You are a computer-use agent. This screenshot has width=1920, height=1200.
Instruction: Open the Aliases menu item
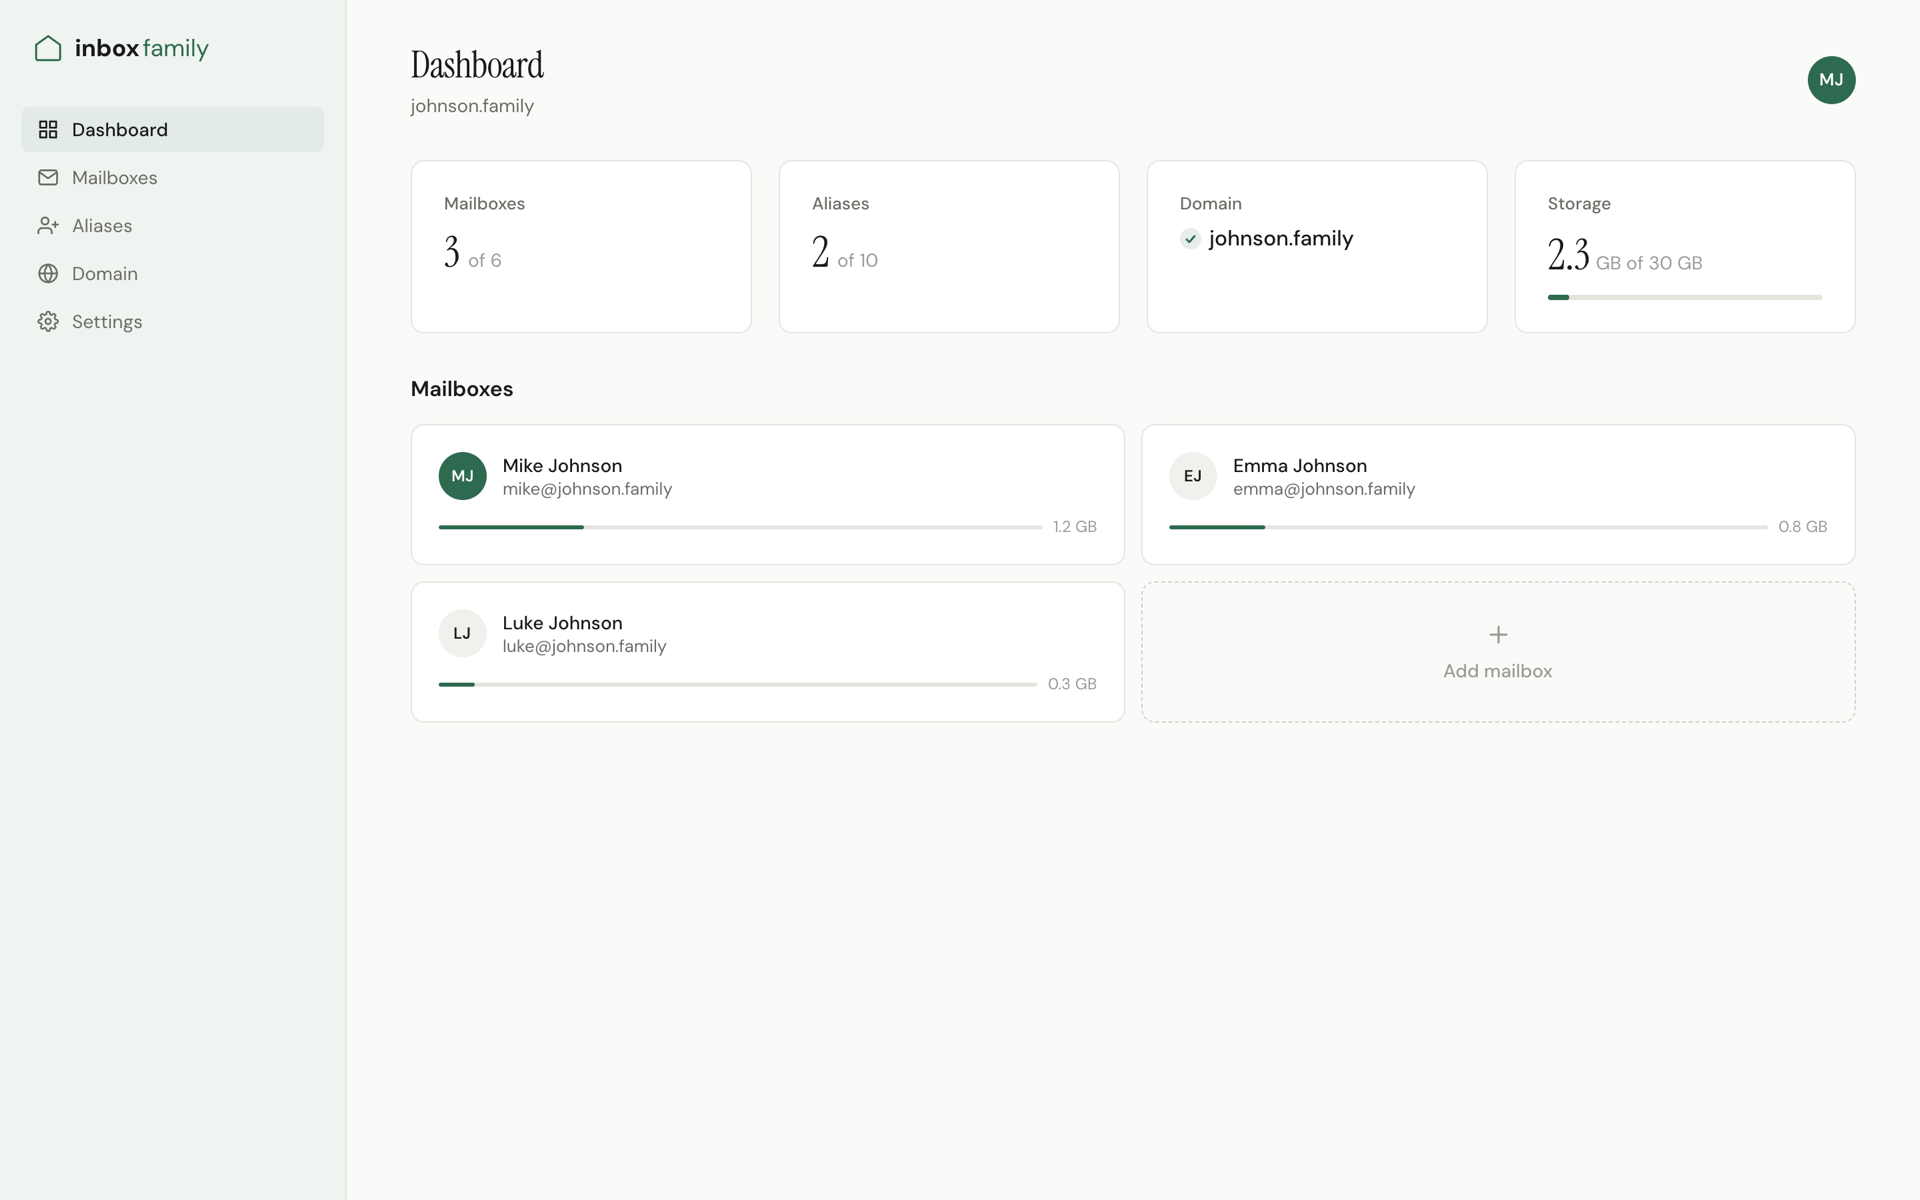(x=172, y=225)
